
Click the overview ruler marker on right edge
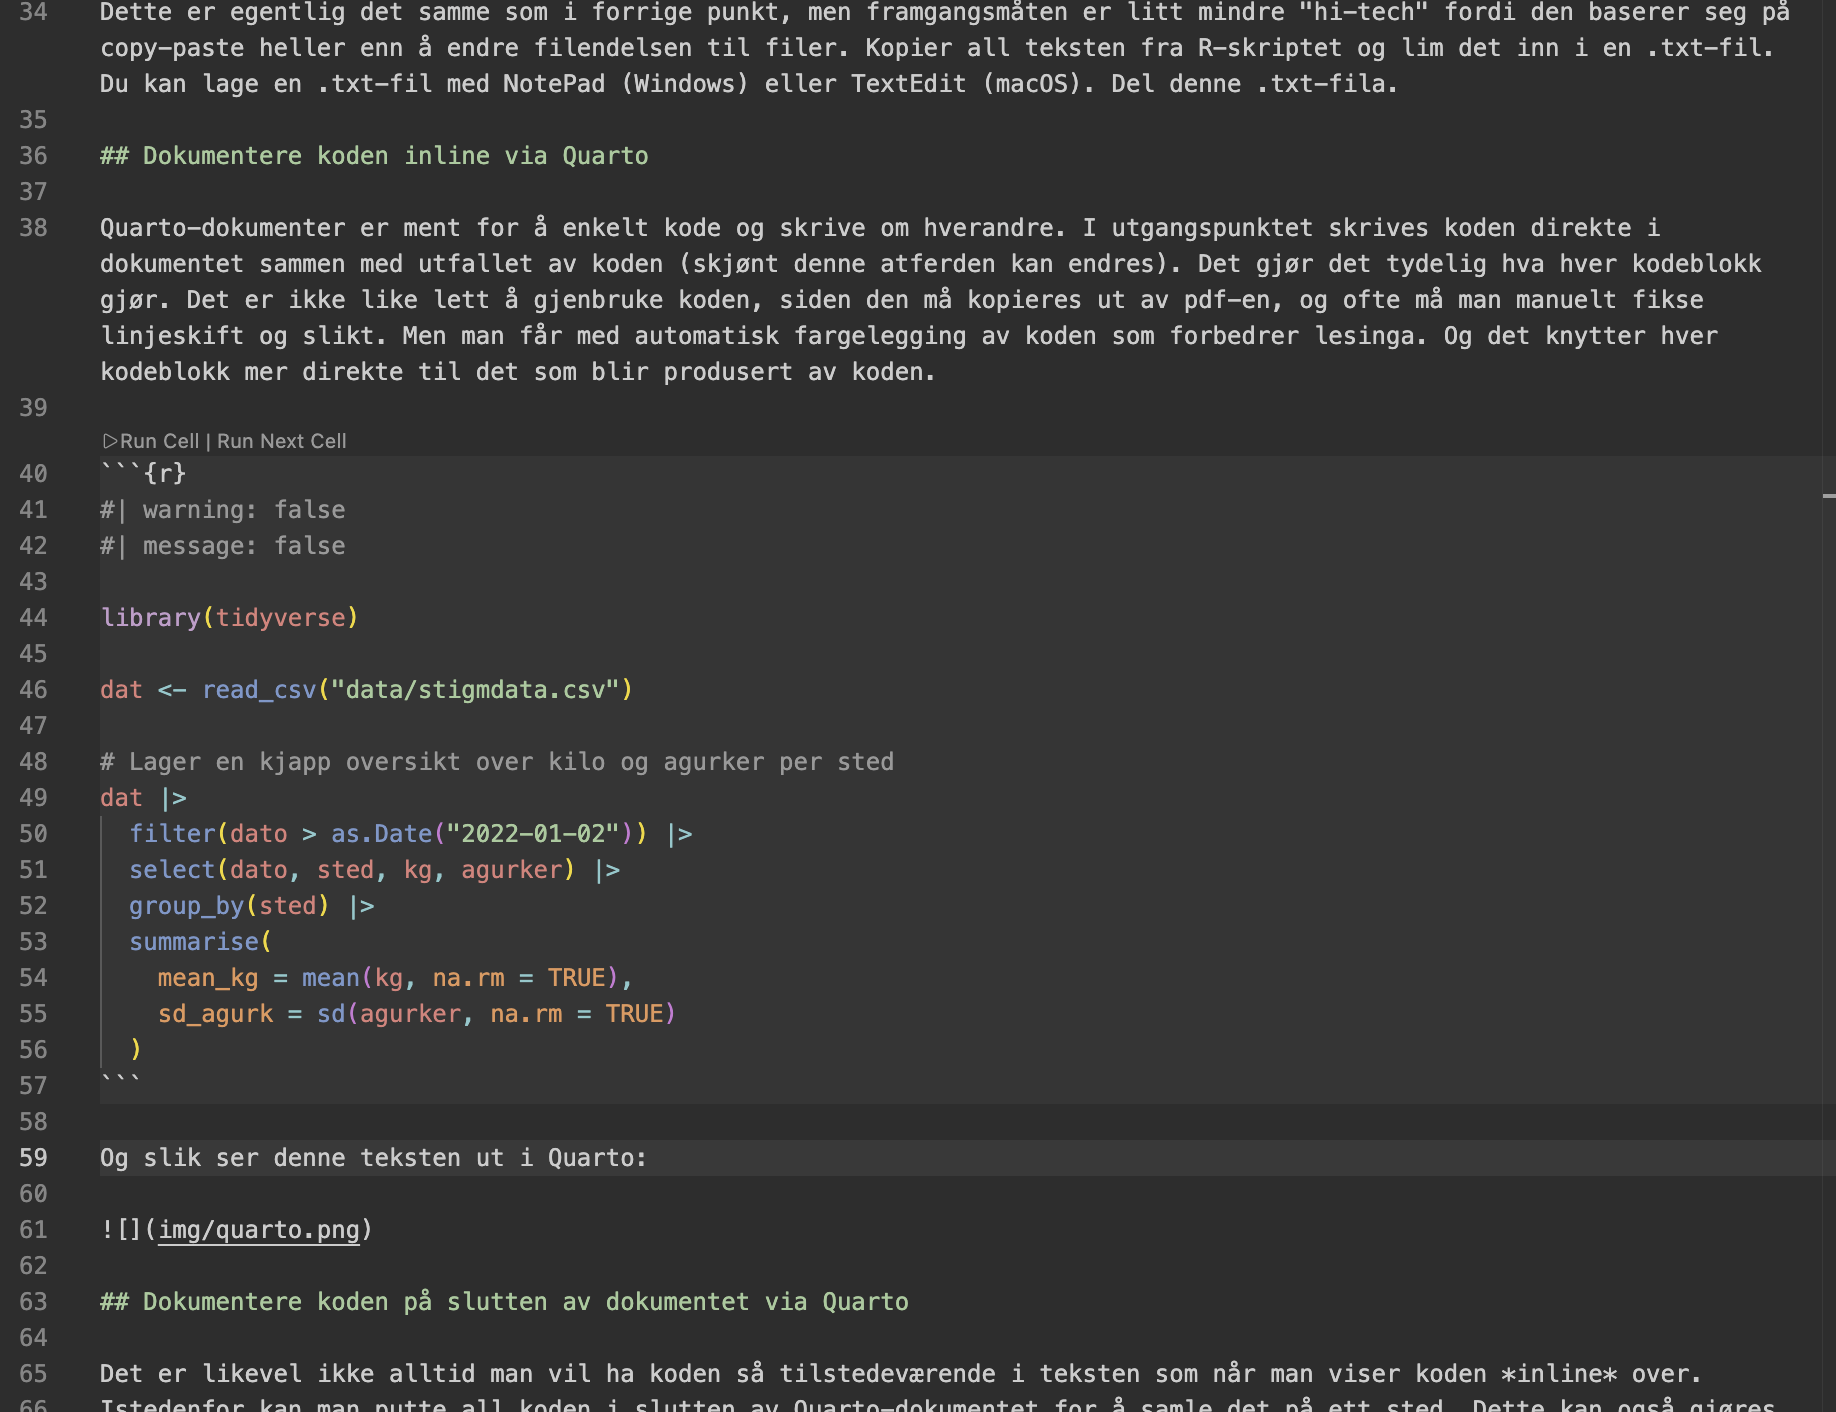pyautogui.click(x=1828, y=496)
